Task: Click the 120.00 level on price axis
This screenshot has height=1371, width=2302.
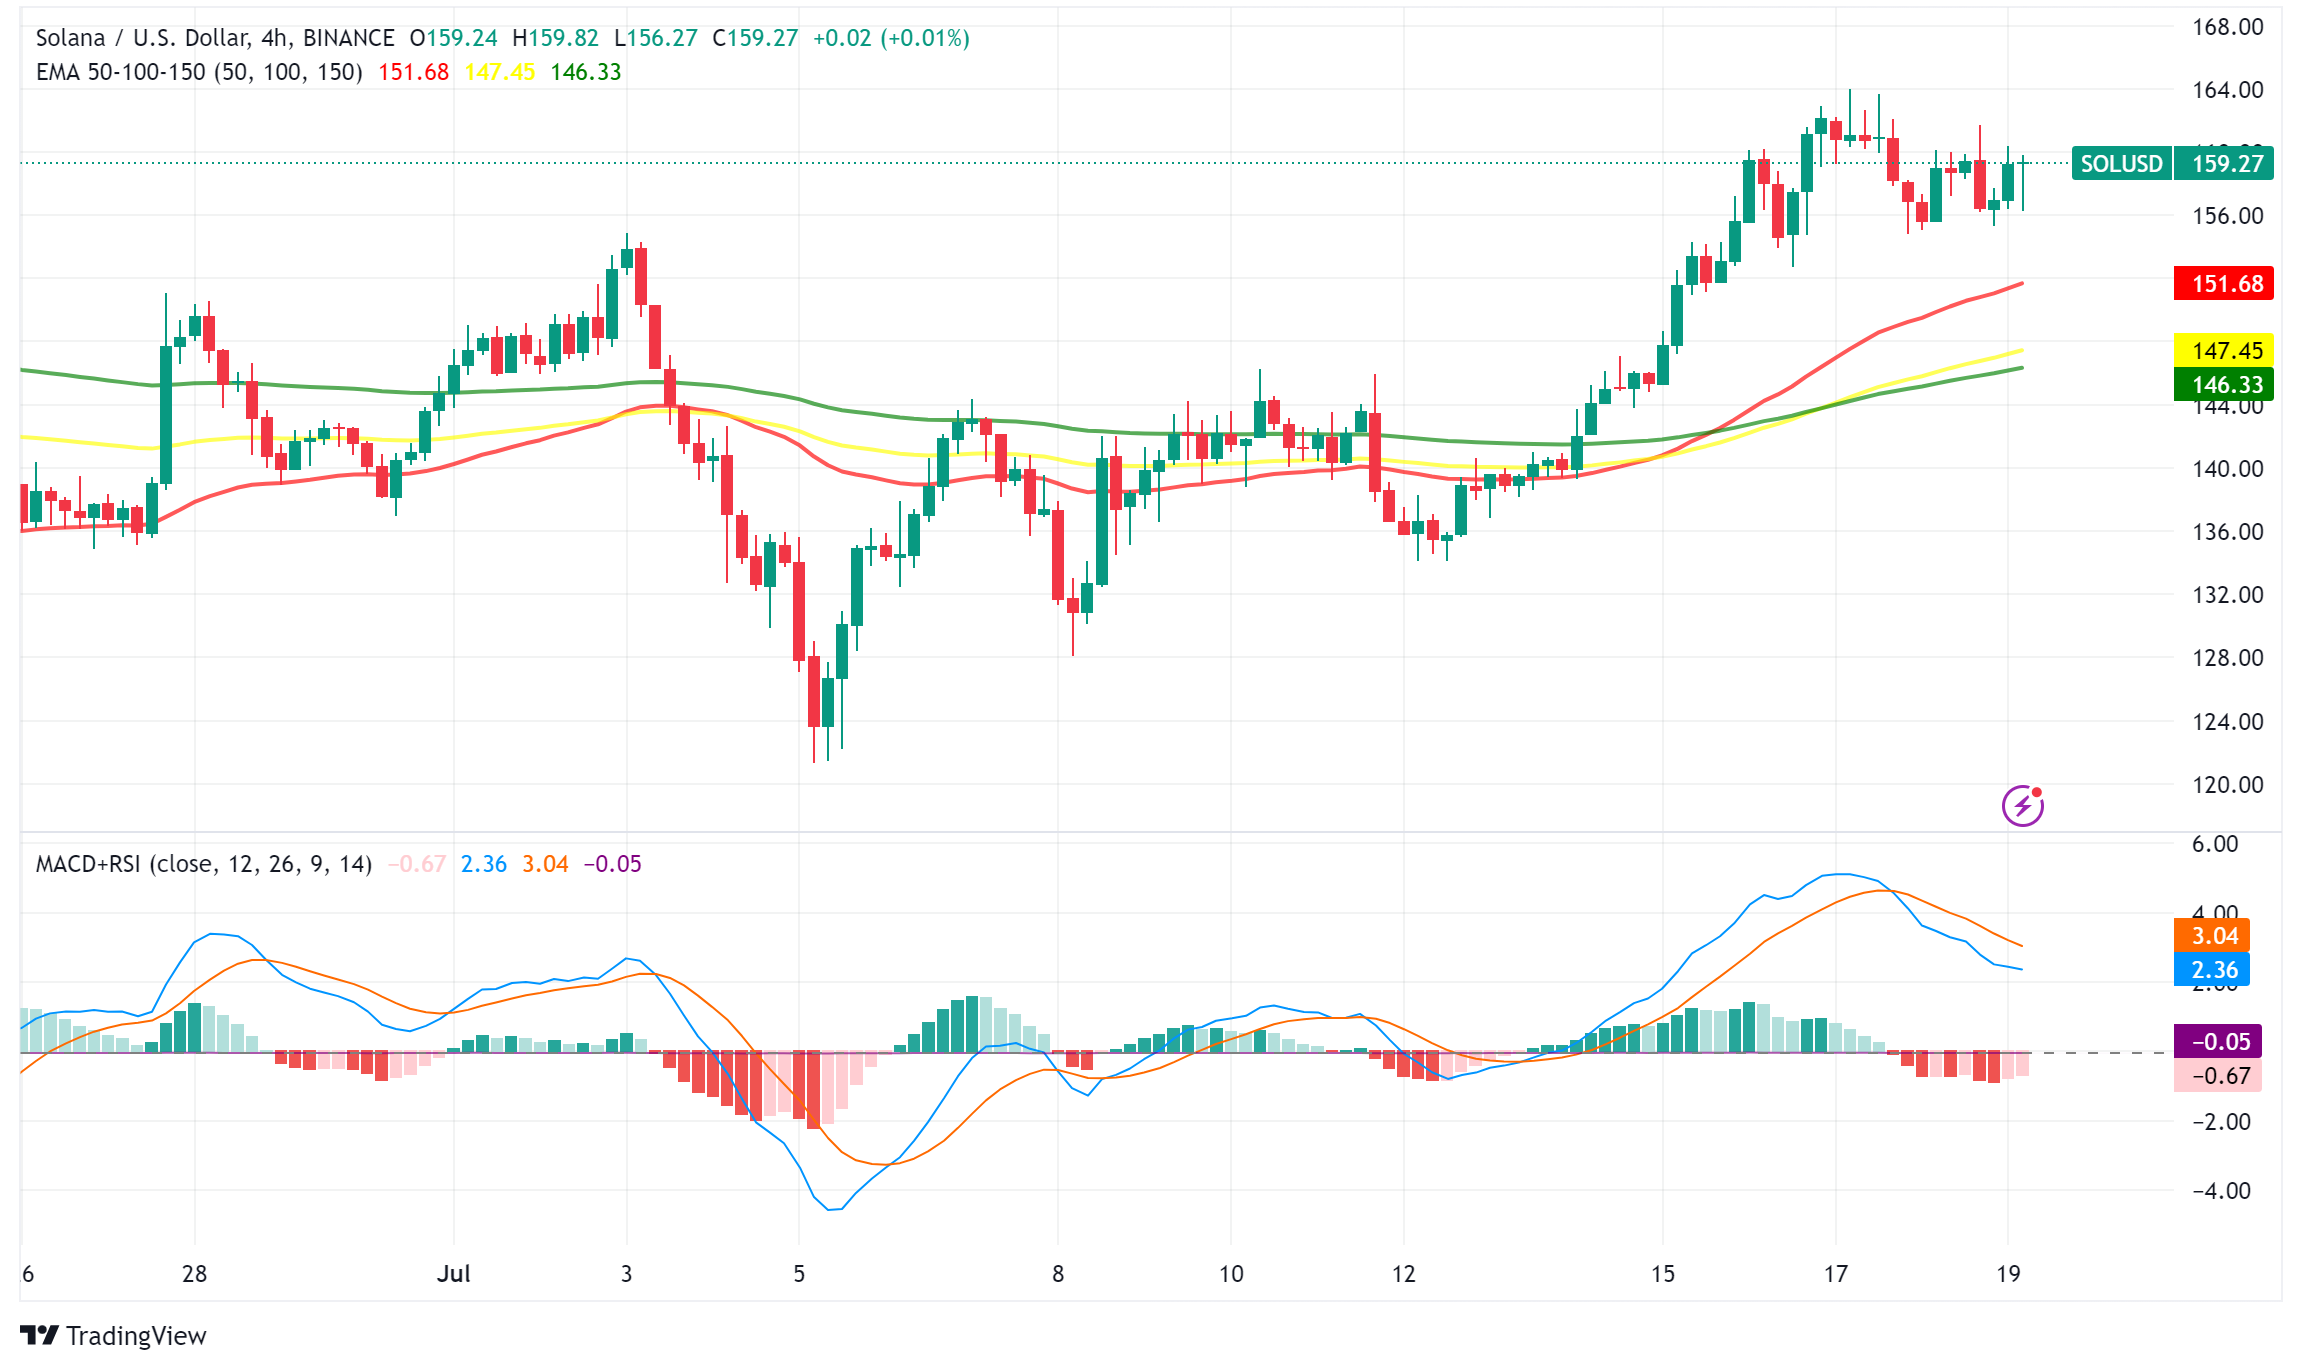Action: coord(2227,785)
